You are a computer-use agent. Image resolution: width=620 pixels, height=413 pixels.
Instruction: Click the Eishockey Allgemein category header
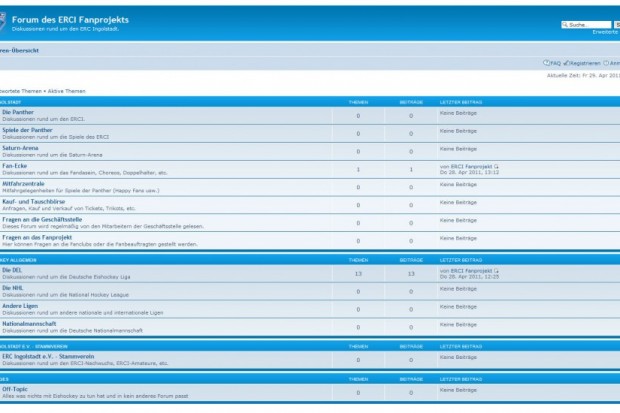(18, 260)
